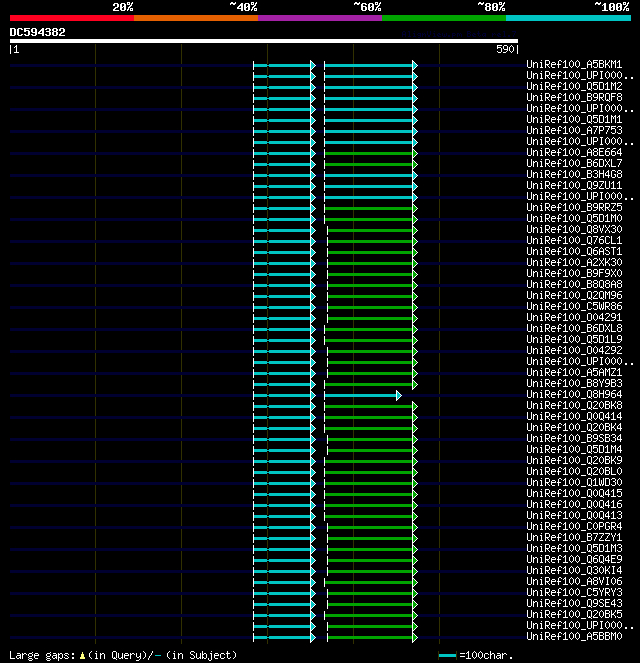Viewport: 640px width, 663px height.
Task: Click the short cyan alignment bar in Q8H964 row
Action: click(363, 396)
